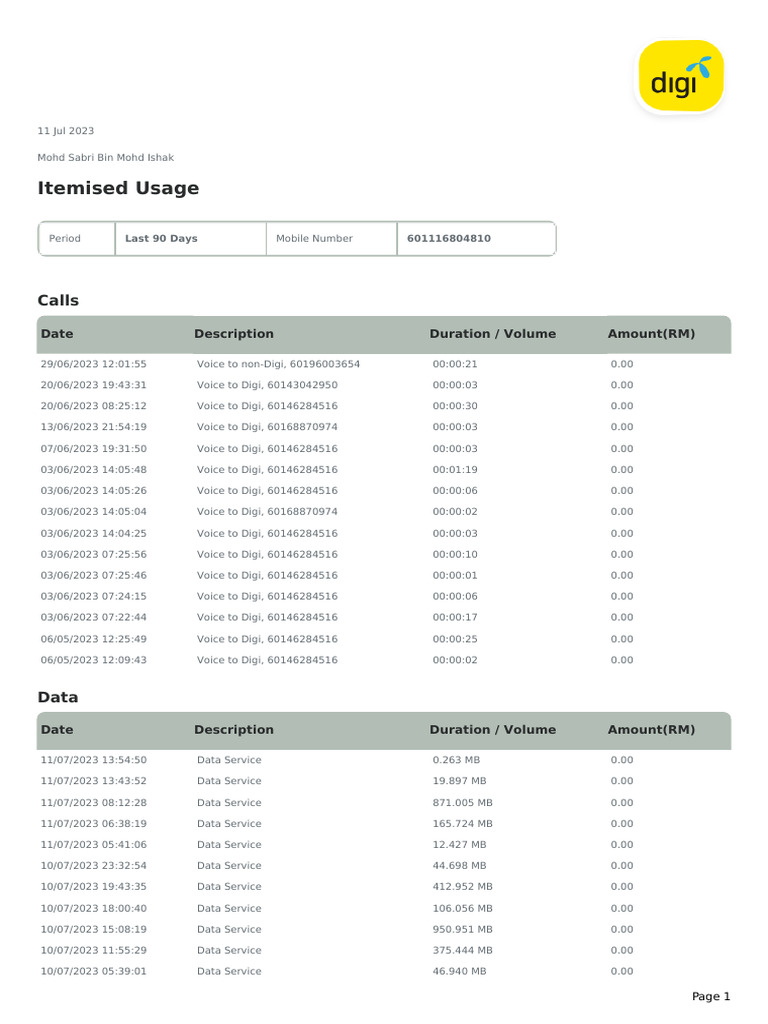Click data volume '165.724 MB'
The image size is (768, 1024).
(x=462, y=824)
